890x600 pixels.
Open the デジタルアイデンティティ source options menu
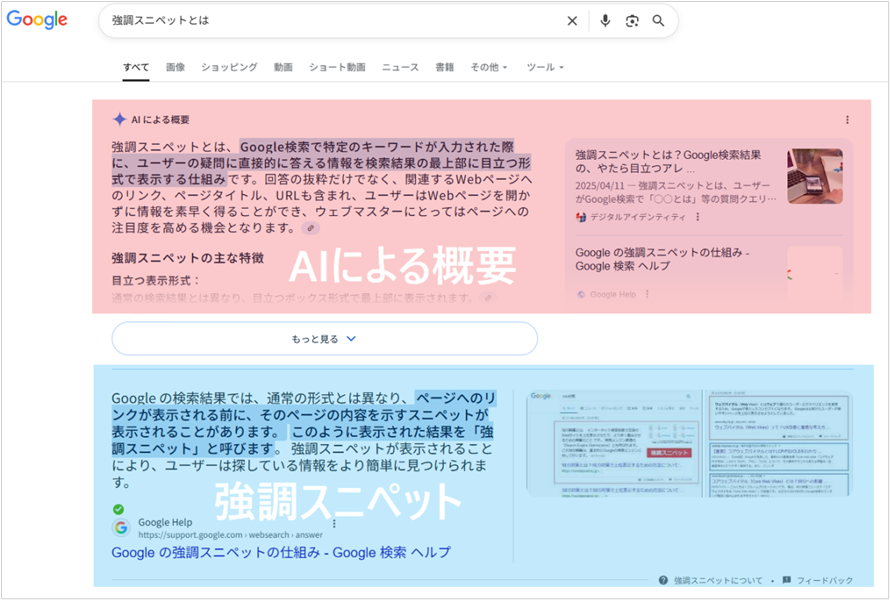(x=698, y=217)
